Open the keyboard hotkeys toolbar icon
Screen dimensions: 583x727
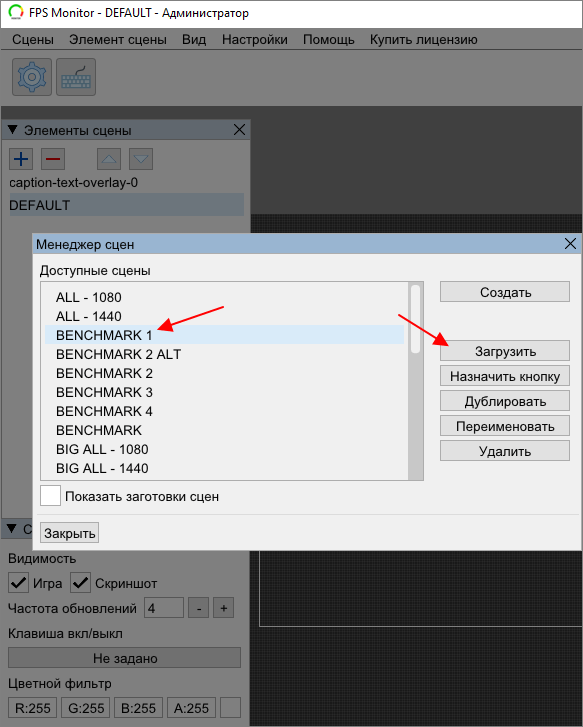point(76,77)
